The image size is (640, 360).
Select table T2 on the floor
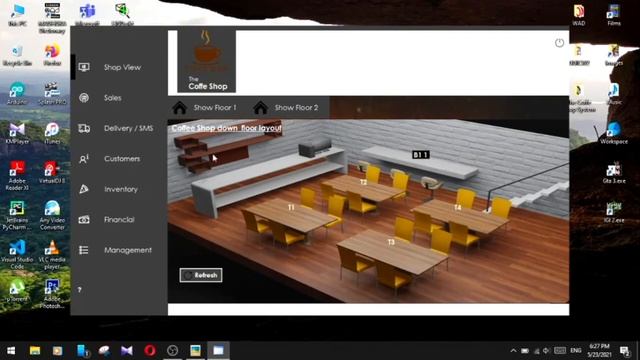363,182
